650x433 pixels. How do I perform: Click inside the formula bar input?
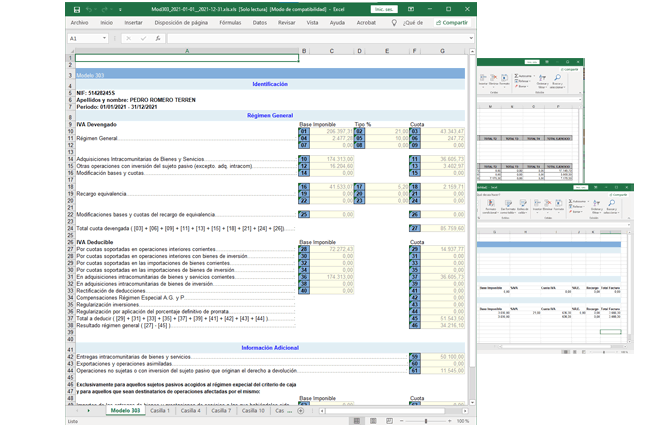[310, 38]
